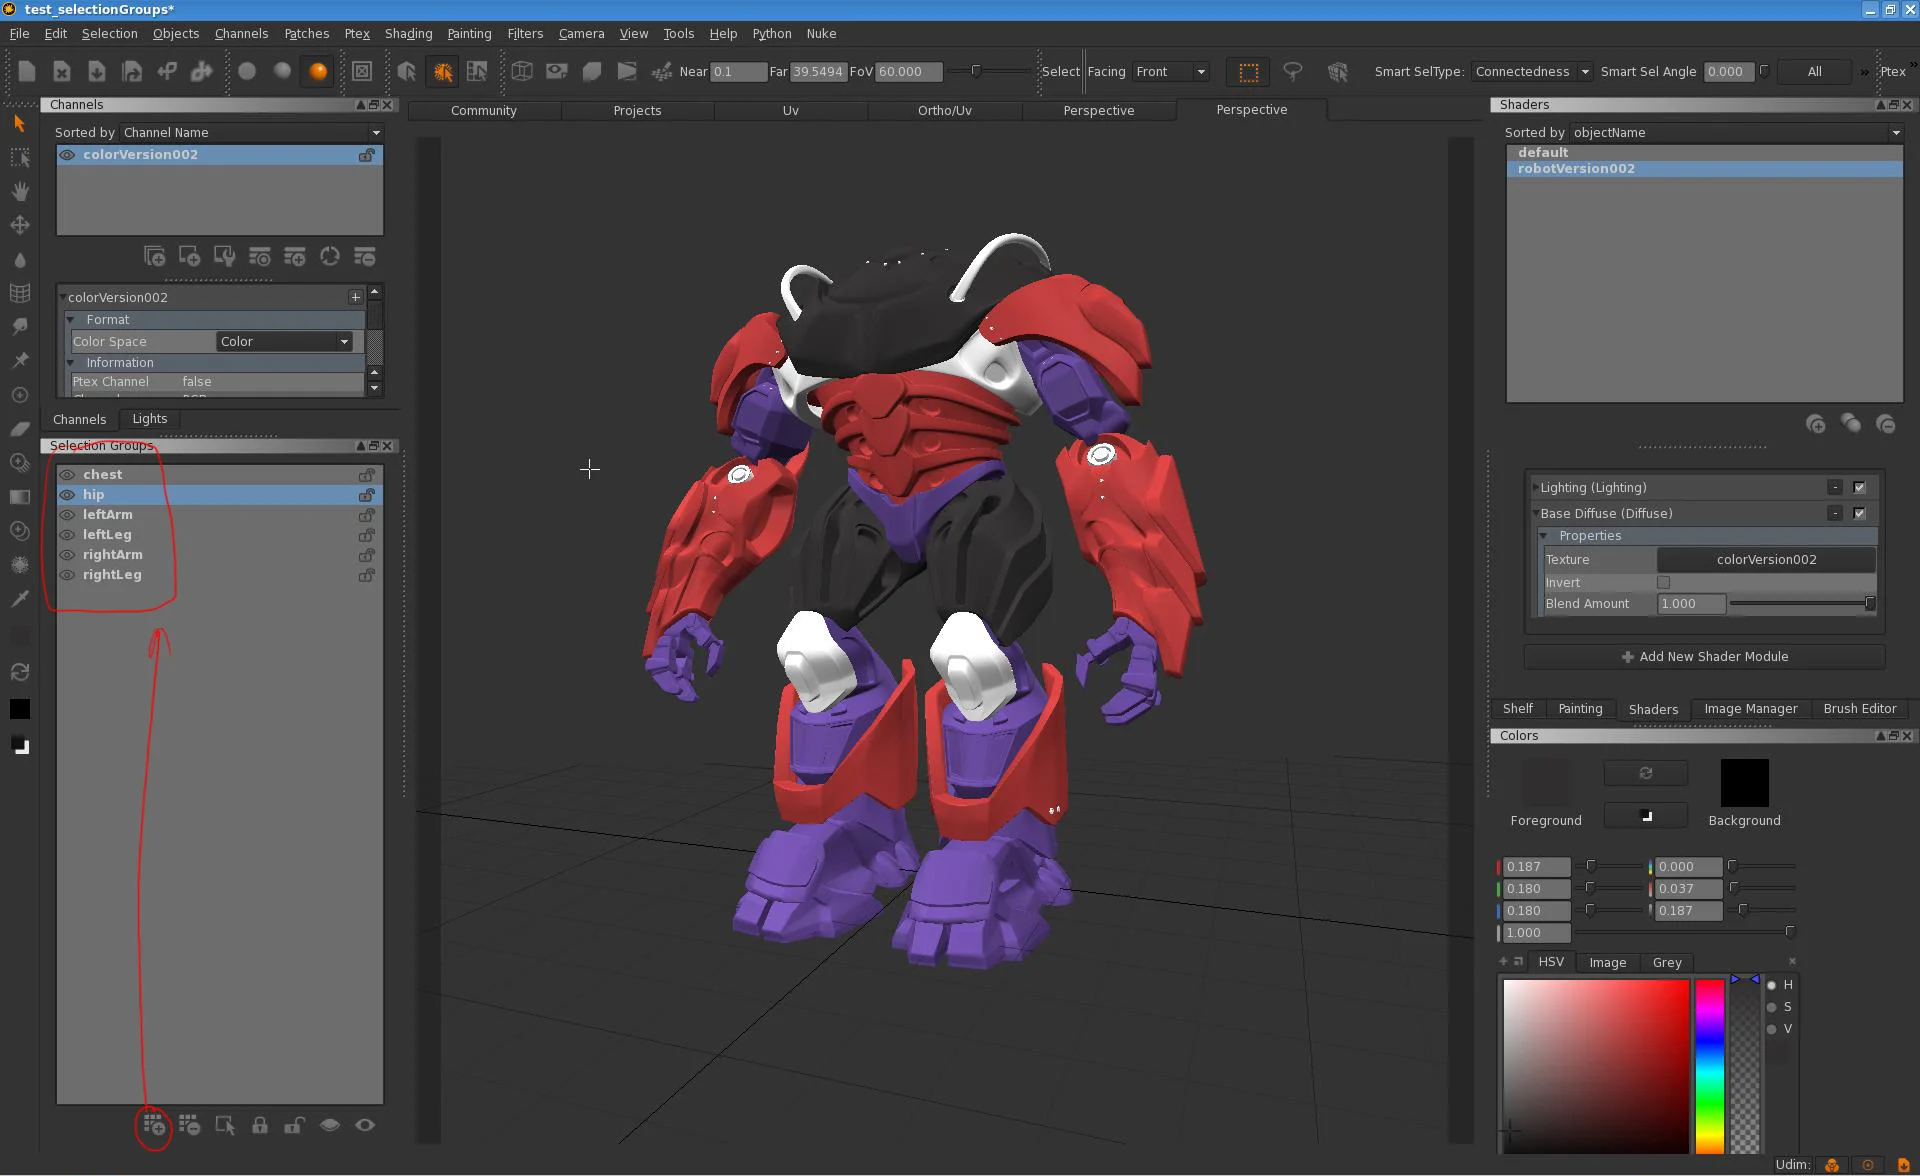Pick the eyedropper Color Picker tool
Viewport: 1920px width, 1176px height.
coord(19,598)
